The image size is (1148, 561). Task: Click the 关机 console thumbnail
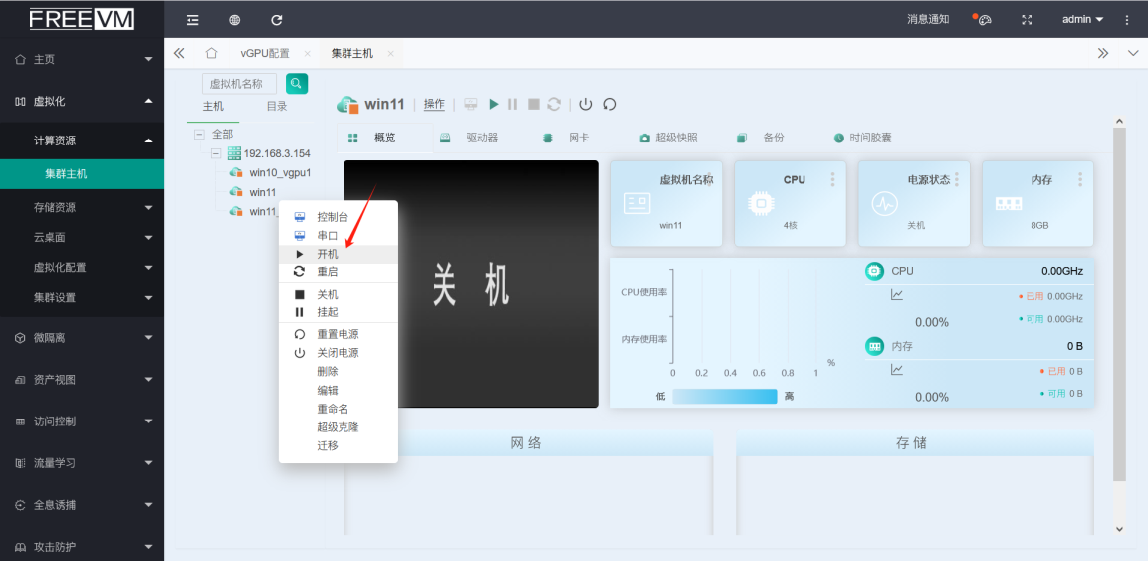pos(472,284)
